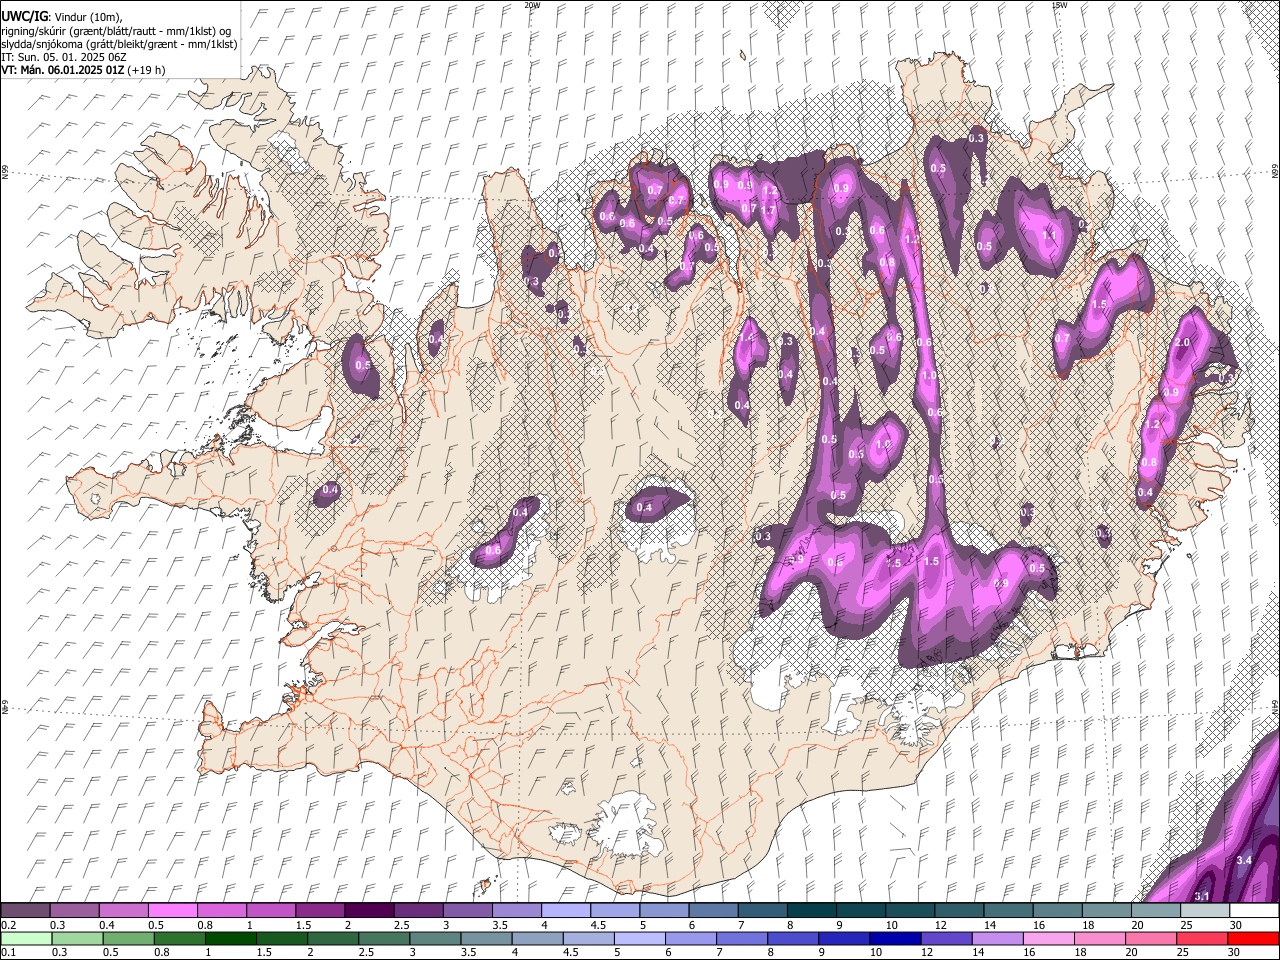This screenshot has width=1280, height=960.
Task: Click the lilac 14–16 rain swatch
Action: pos(998,939)
